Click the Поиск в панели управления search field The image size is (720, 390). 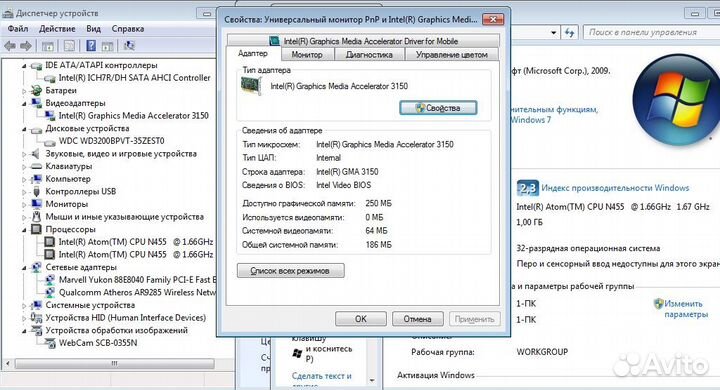click(652, 33)
